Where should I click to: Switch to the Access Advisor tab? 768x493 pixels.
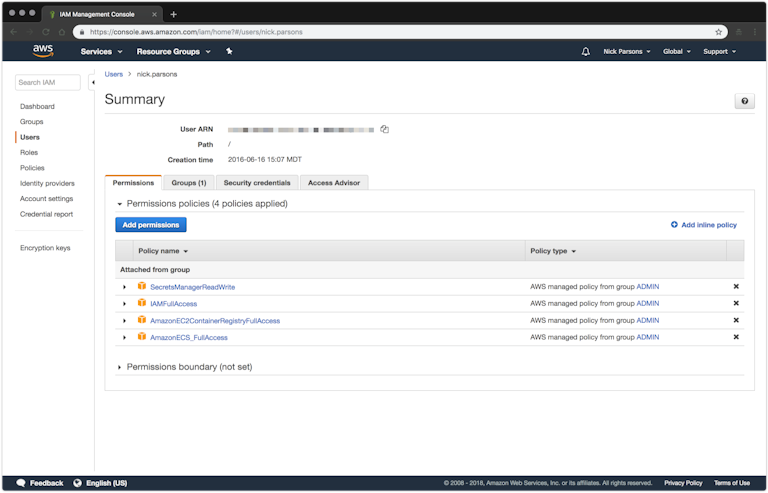point(334,183)
